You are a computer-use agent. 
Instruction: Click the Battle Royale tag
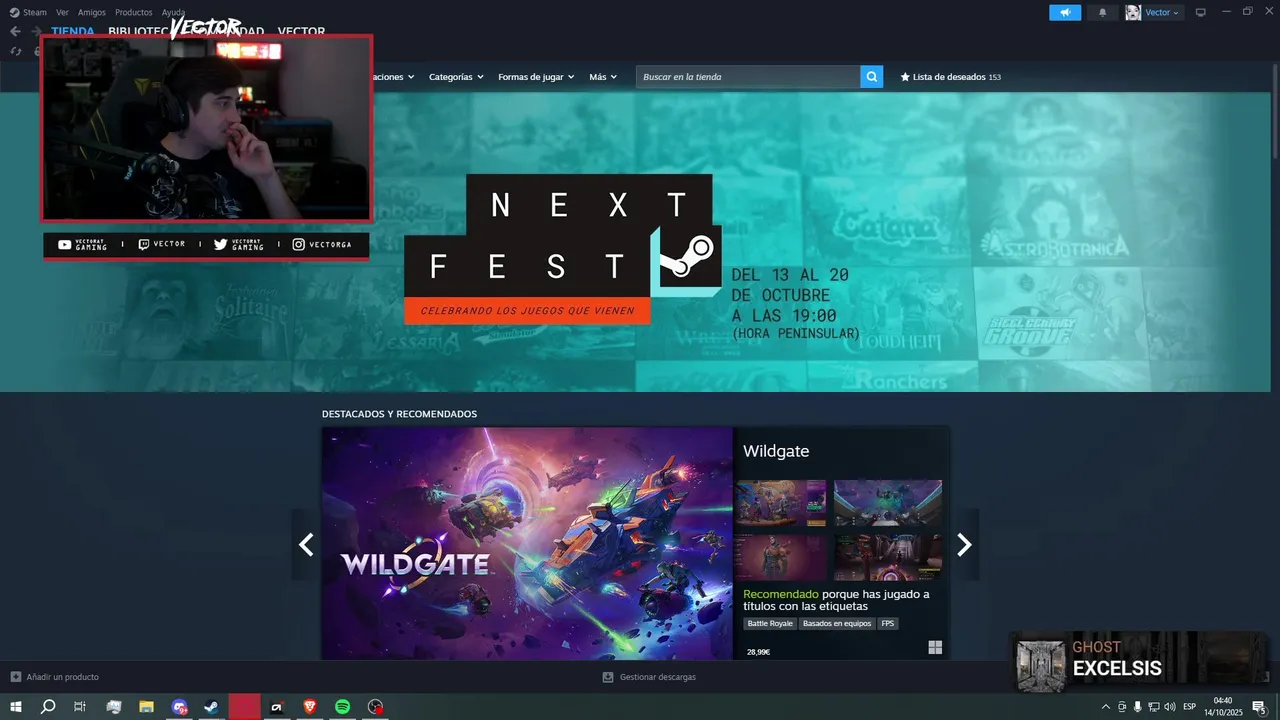pyautogui.click(x=770, y=624)
